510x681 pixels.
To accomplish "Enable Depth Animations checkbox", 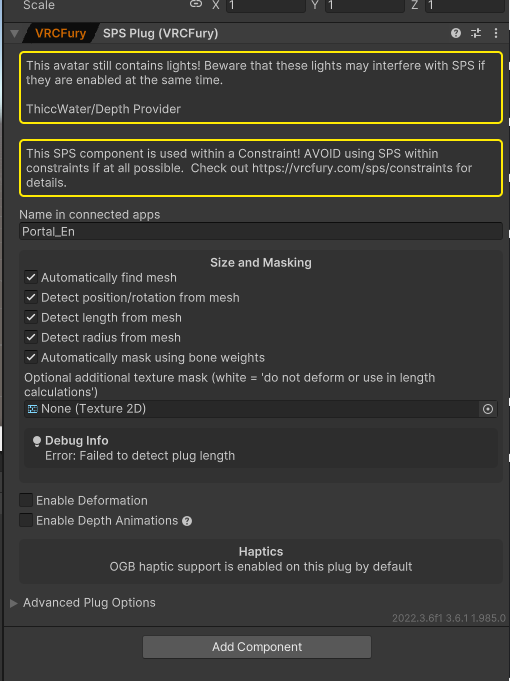I will [x=26, y=520].
